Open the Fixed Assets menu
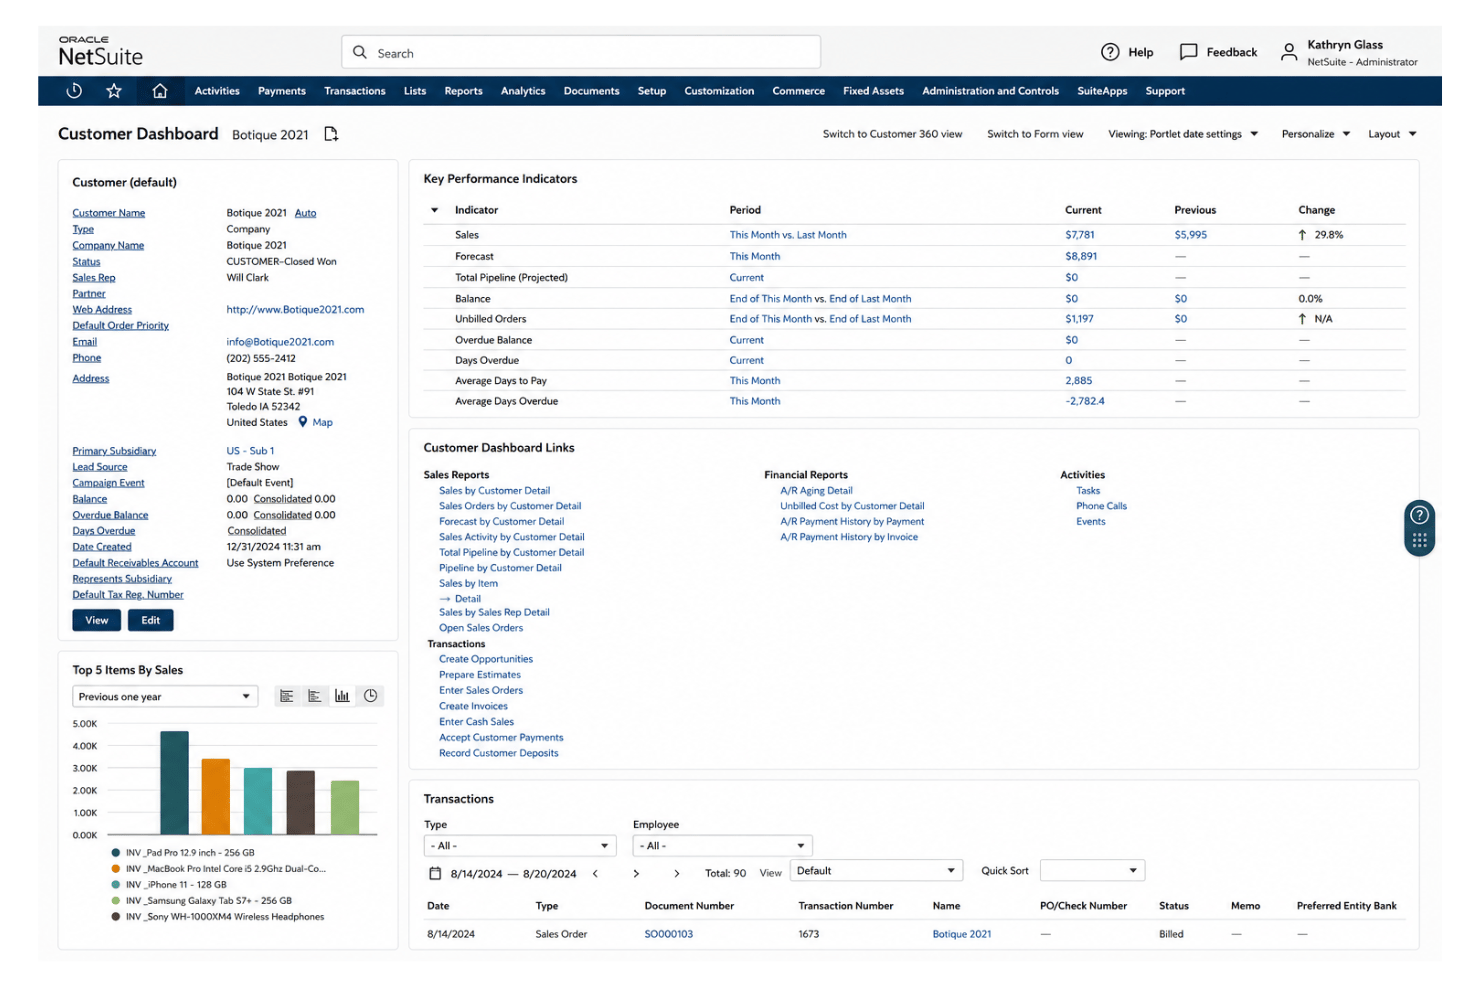 873,91
